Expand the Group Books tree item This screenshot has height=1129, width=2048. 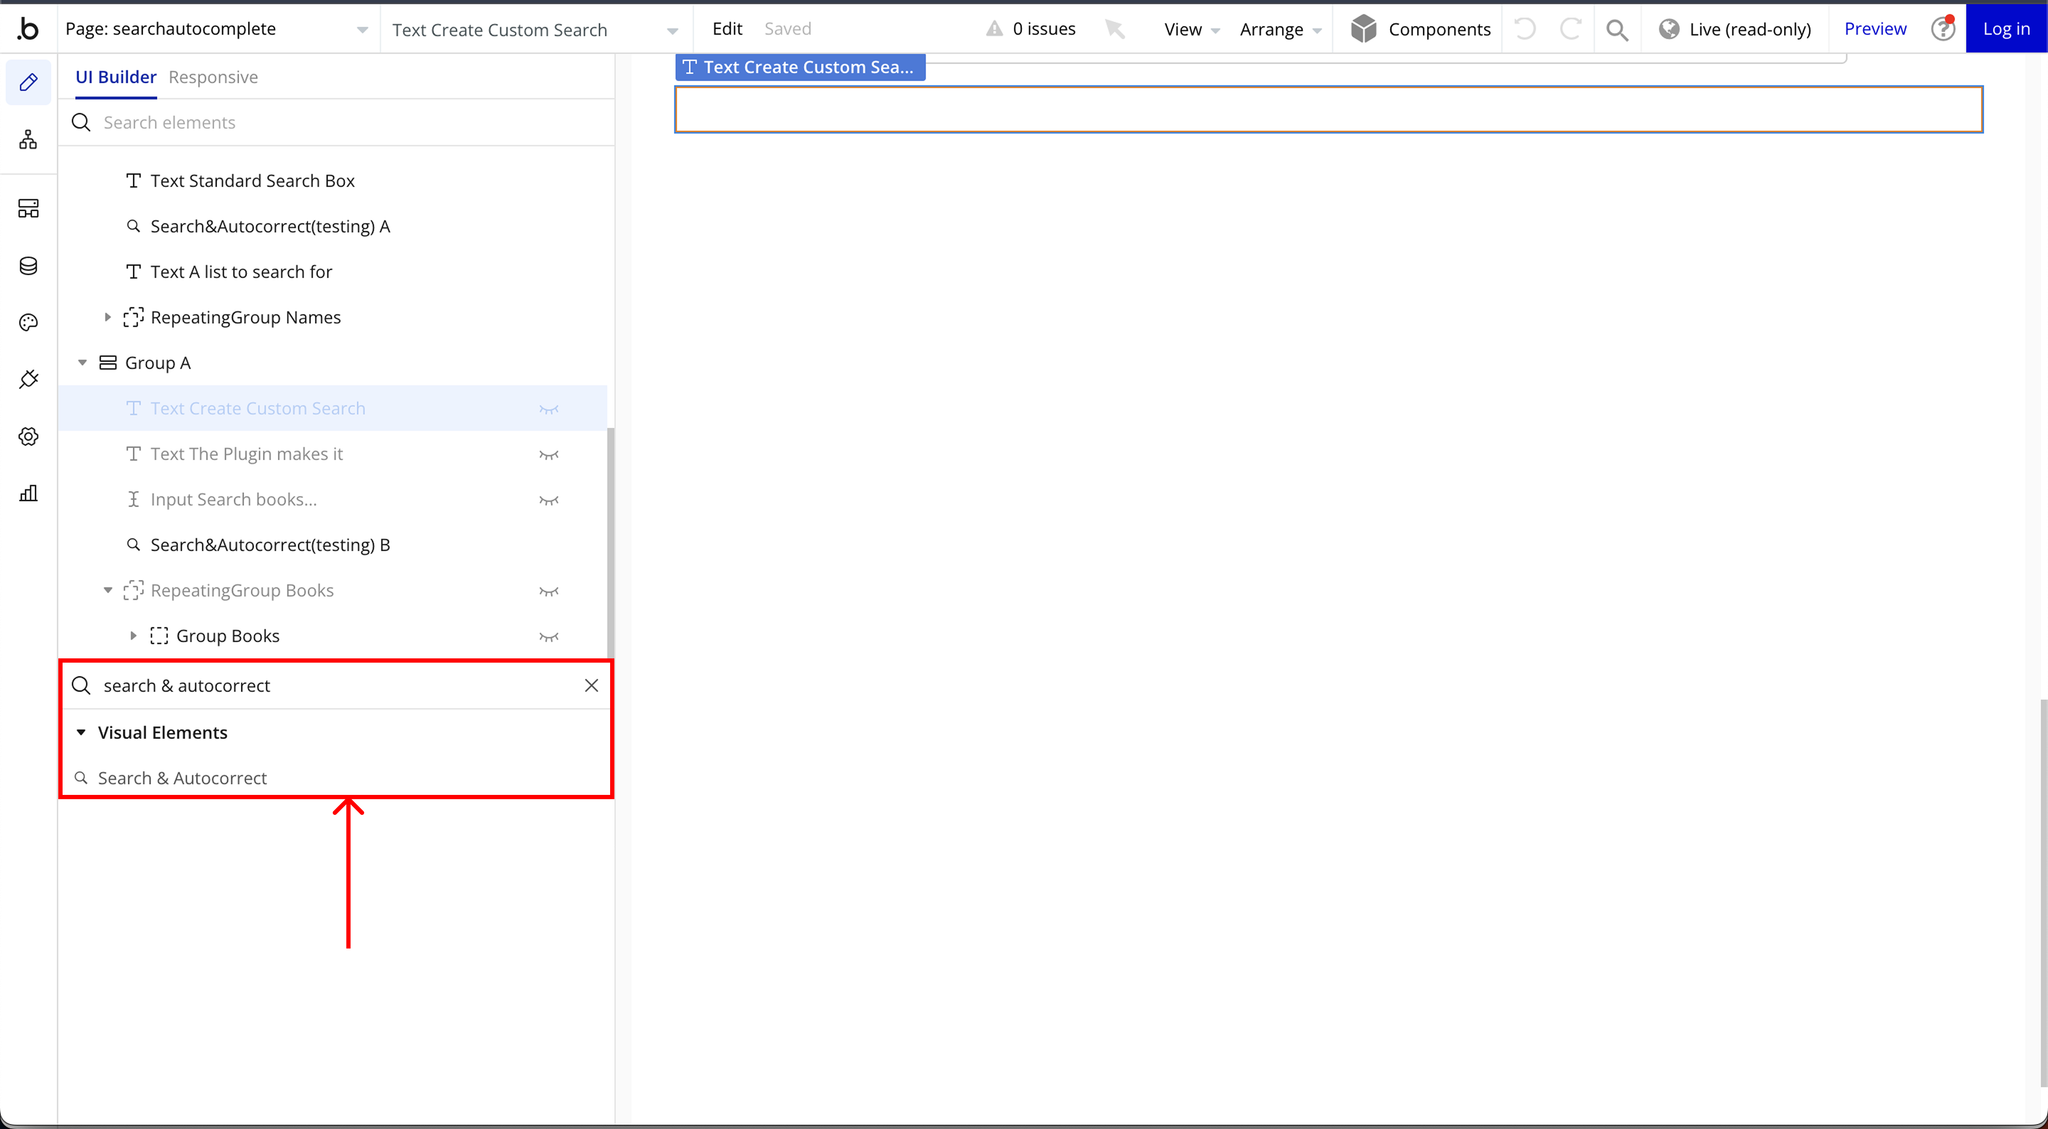click(131, 635)
